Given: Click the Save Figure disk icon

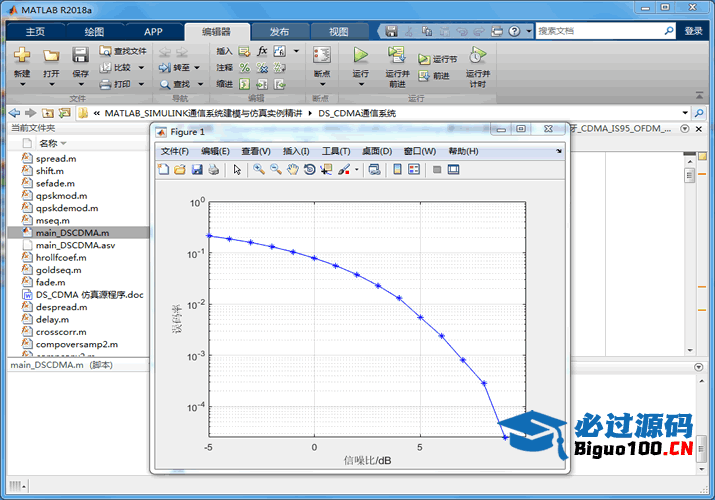Looking at the screenshot, I should click(197, 170).
